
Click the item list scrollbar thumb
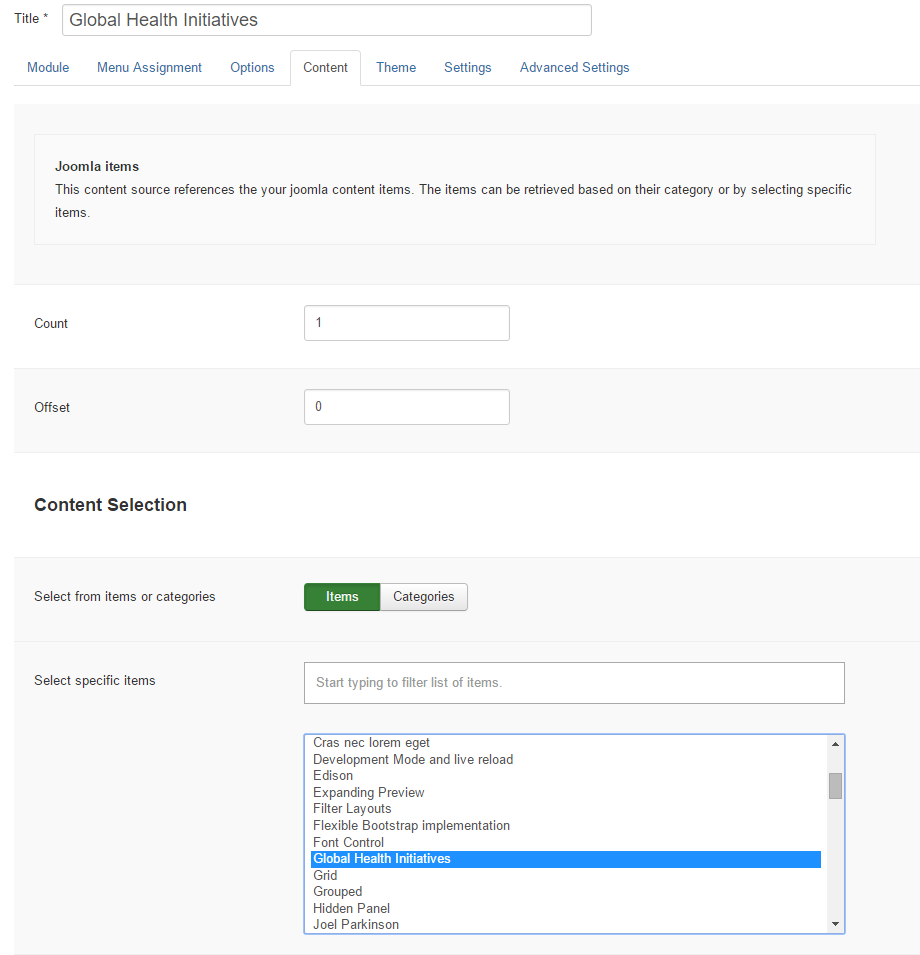click(835, 786)
